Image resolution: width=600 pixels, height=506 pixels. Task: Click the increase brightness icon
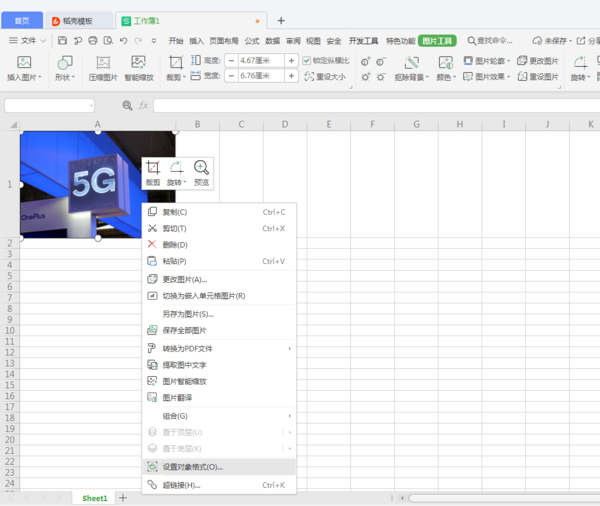point(366,77)
